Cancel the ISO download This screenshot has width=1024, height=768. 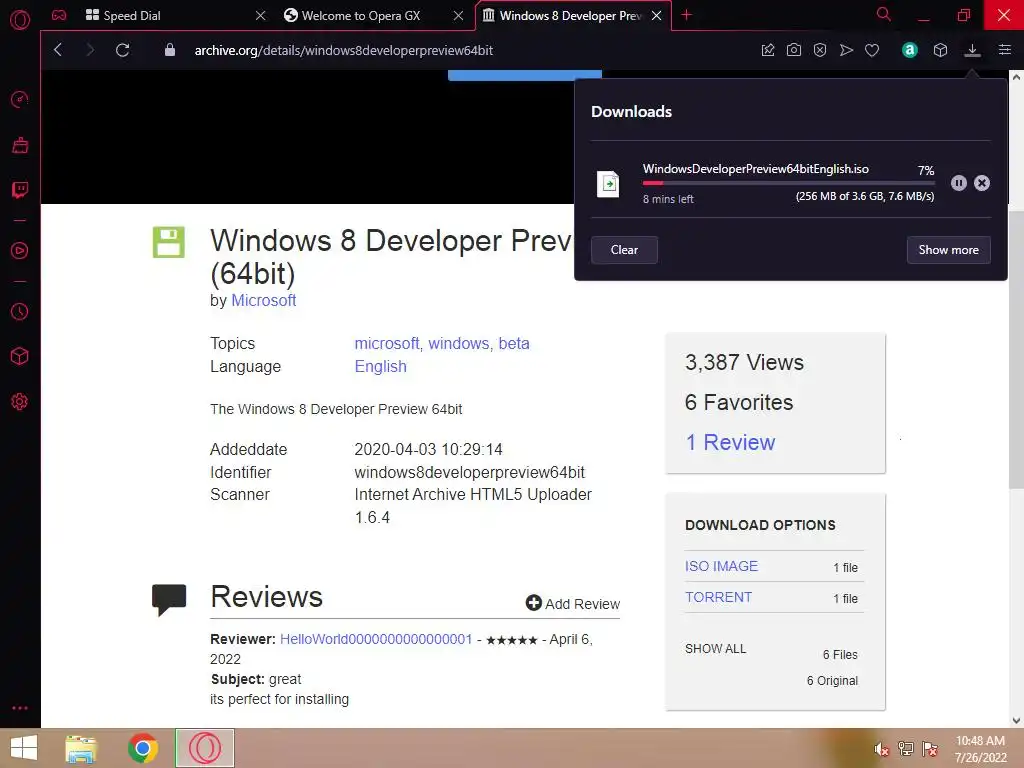tap(982, 183)
